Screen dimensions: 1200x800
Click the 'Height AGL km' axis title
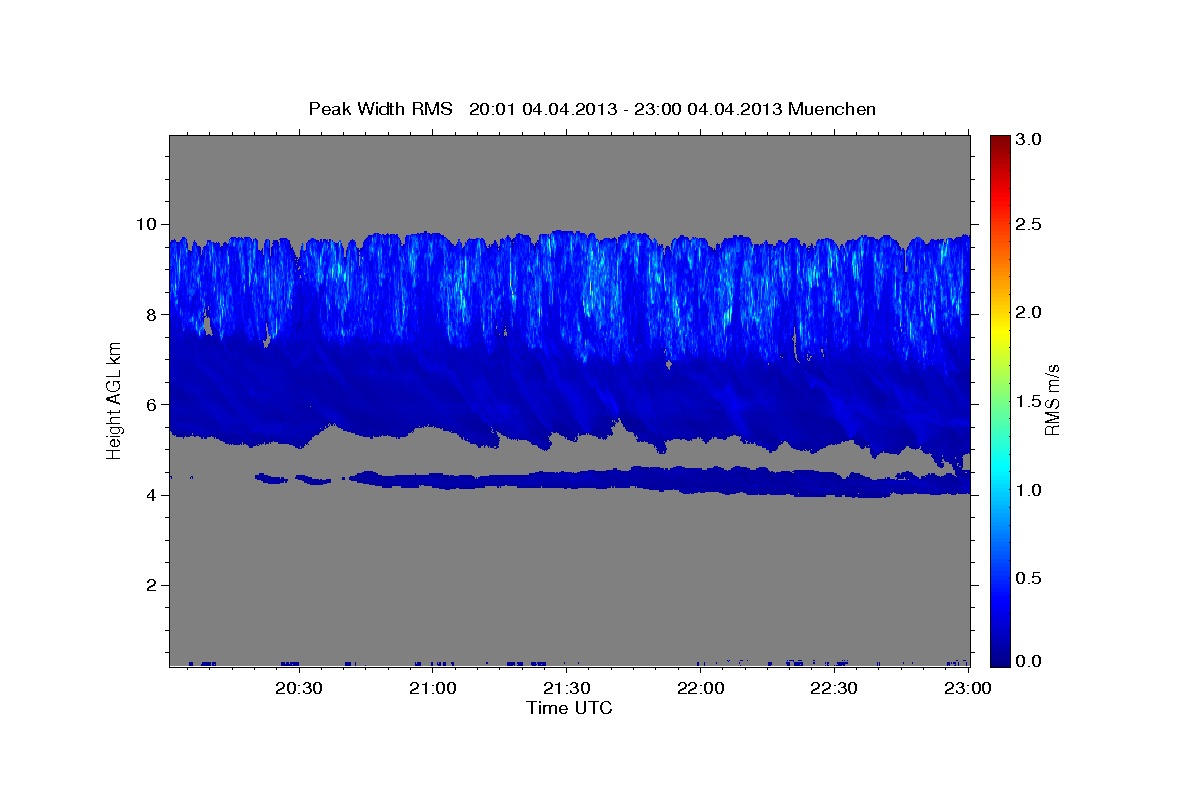(114, 401)
